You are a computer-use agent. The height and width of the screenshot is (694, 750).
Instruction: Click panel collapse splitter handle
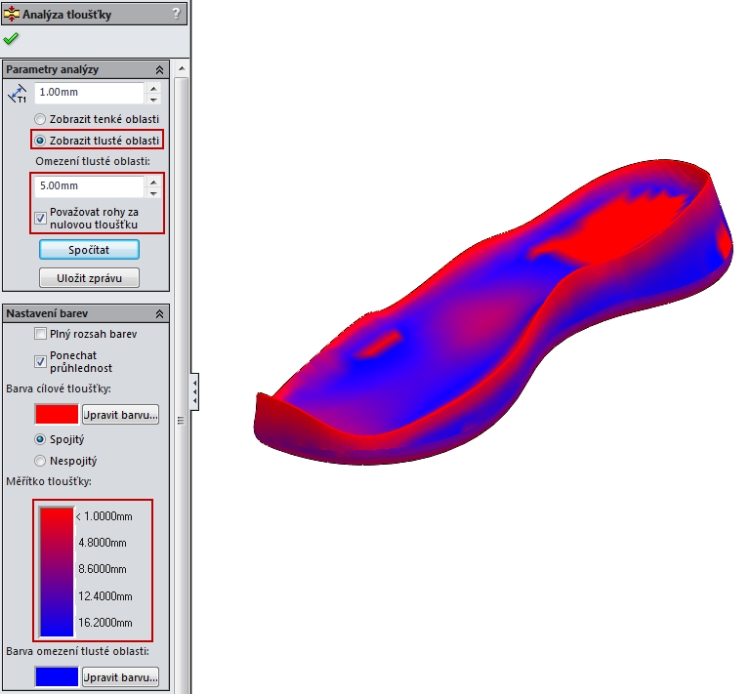(194, 392)
